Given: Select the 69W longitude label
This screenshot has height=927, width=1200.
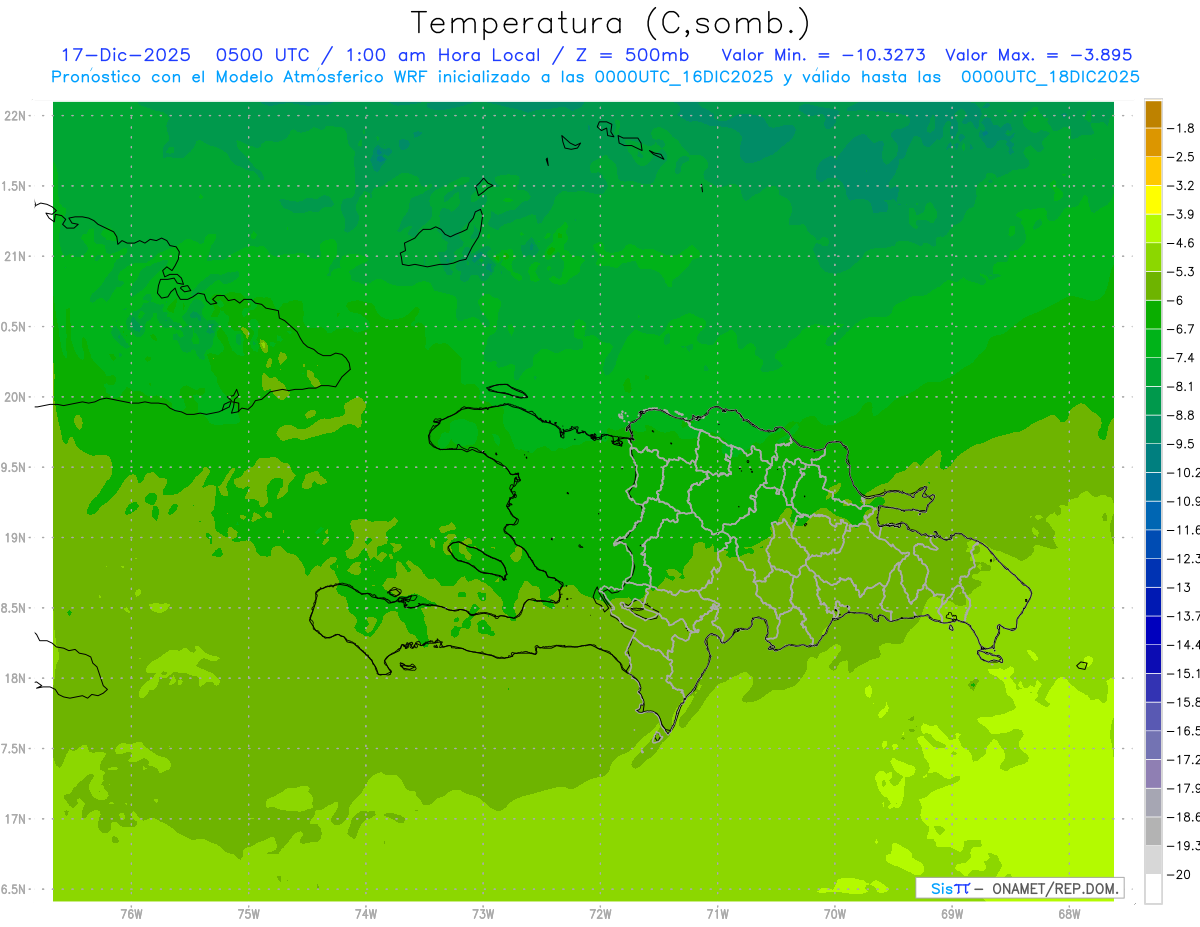Looking at the screenshot, I should coord(952,914).
